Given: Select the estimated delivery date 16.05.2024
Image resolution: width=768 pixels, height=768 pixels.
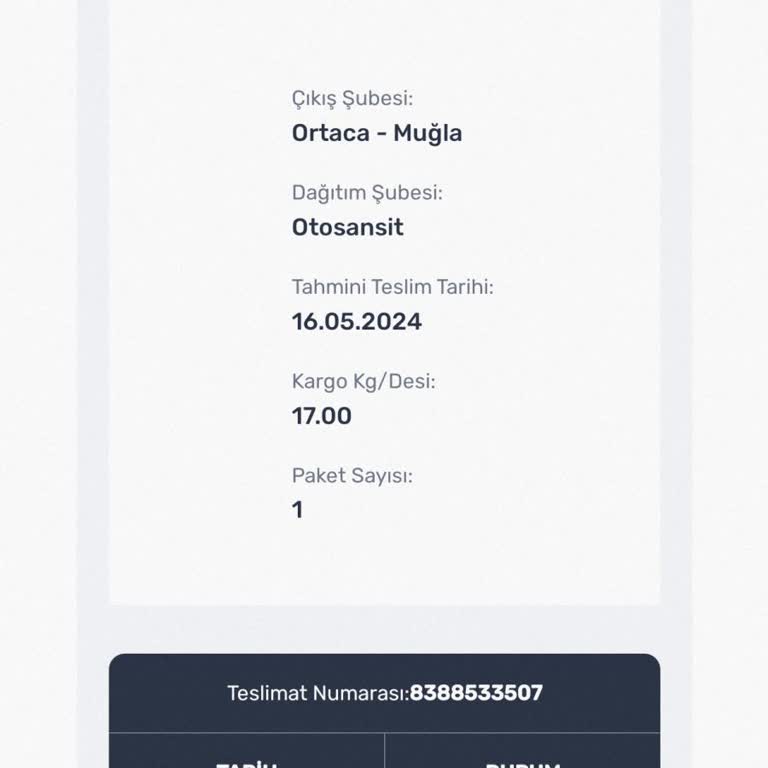Looking at the screenshot, I should (x=357, y=322).
